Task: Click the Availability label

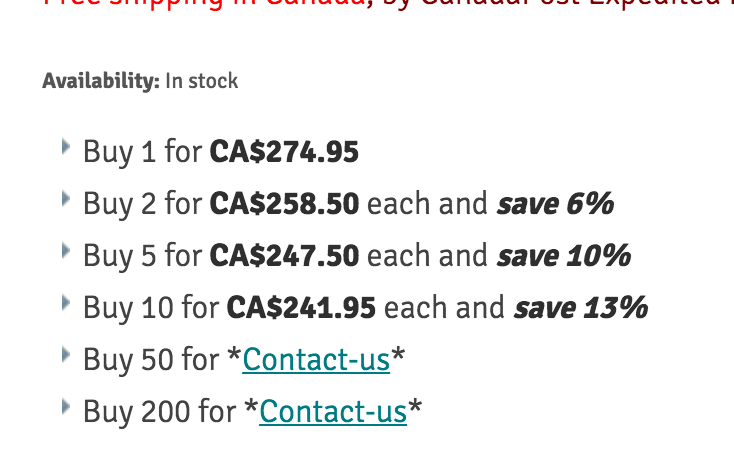Action: [x=100, y=81]
